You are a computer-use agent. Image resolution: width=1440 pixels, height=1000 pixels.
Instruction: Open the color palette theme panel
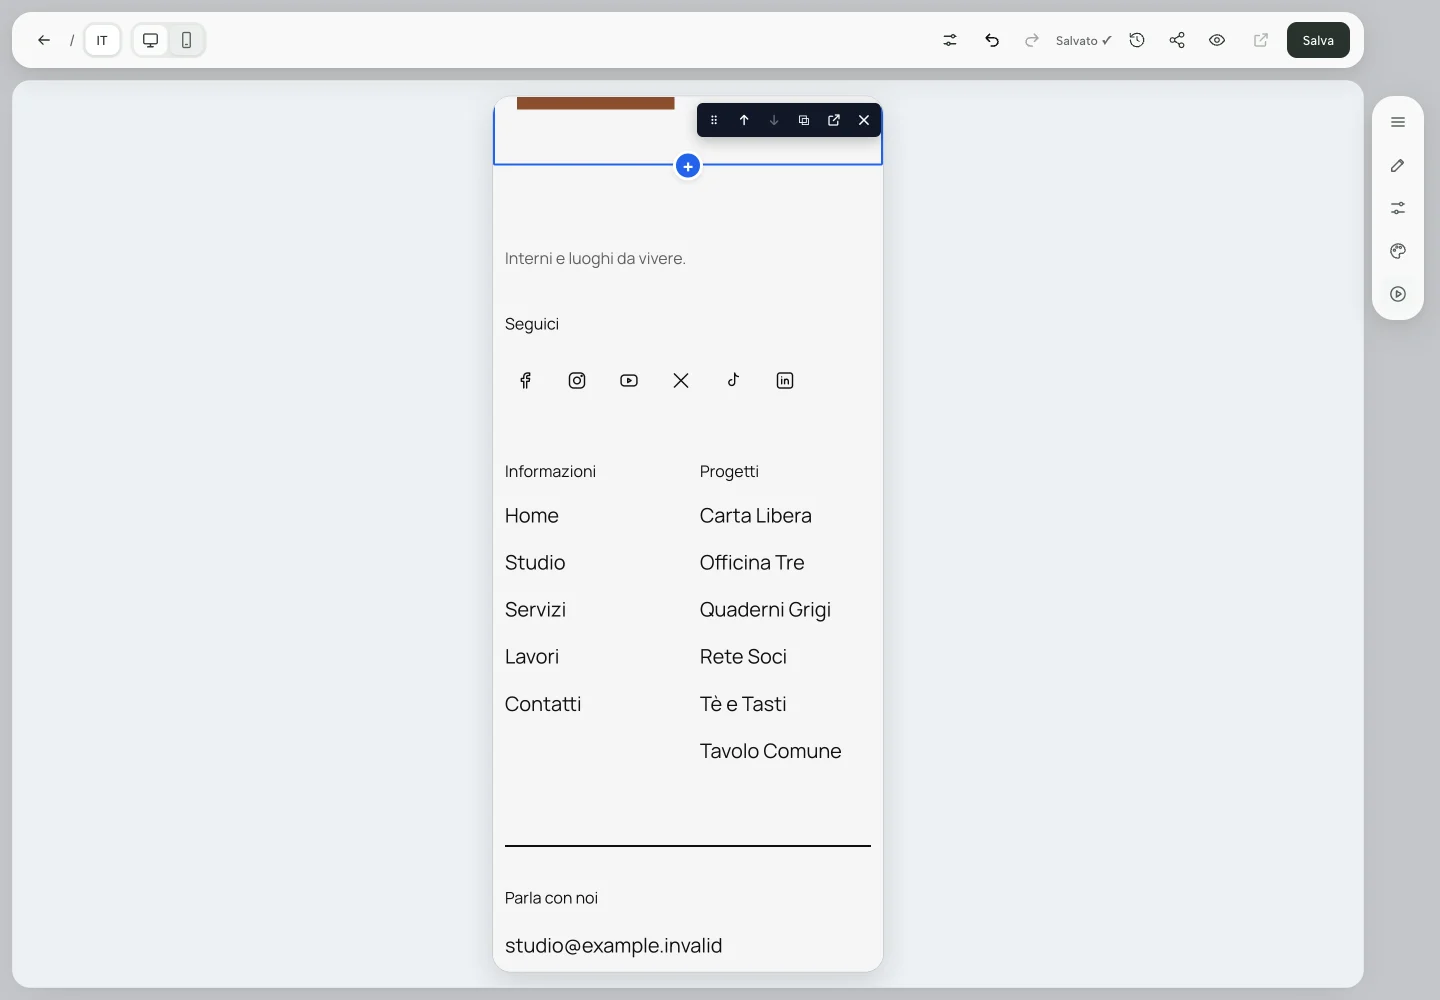tap(1398, 251)
